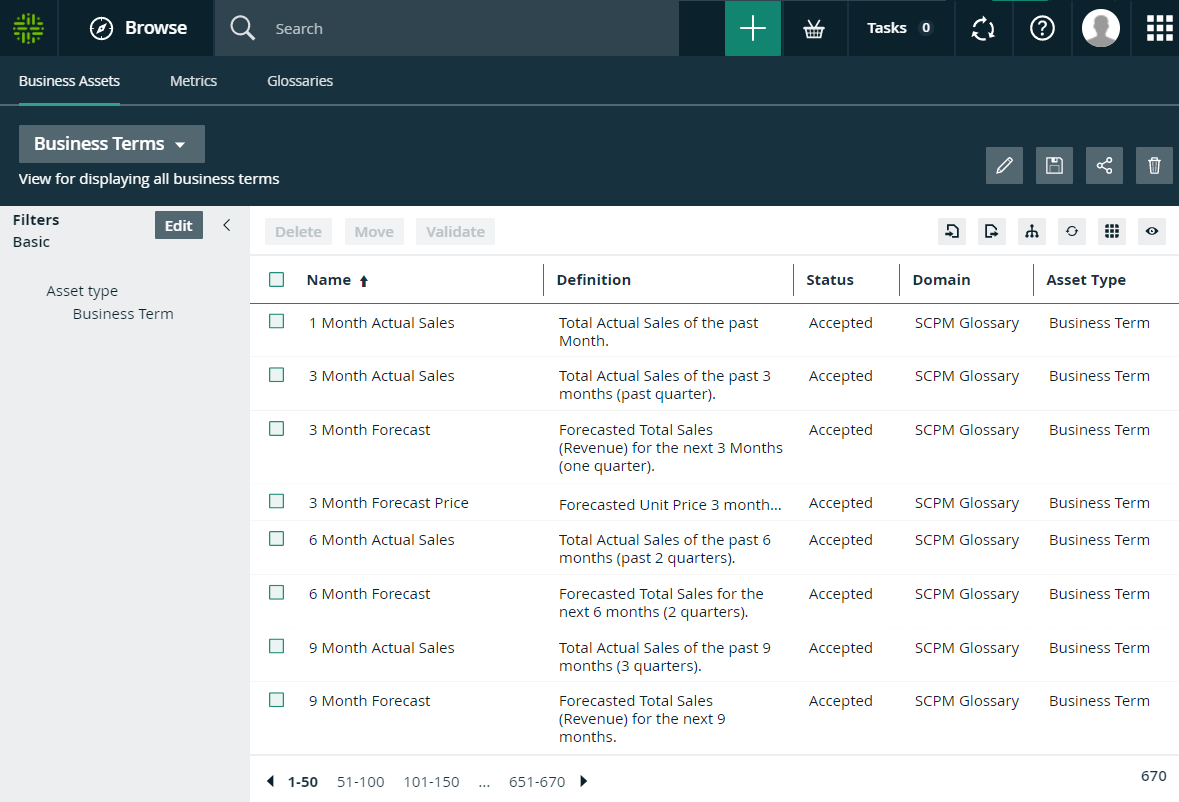The width and height of the screenshot is (1179, 802).
Task: Click the hierarchy tree view icon
Action: click(1031, 232)
